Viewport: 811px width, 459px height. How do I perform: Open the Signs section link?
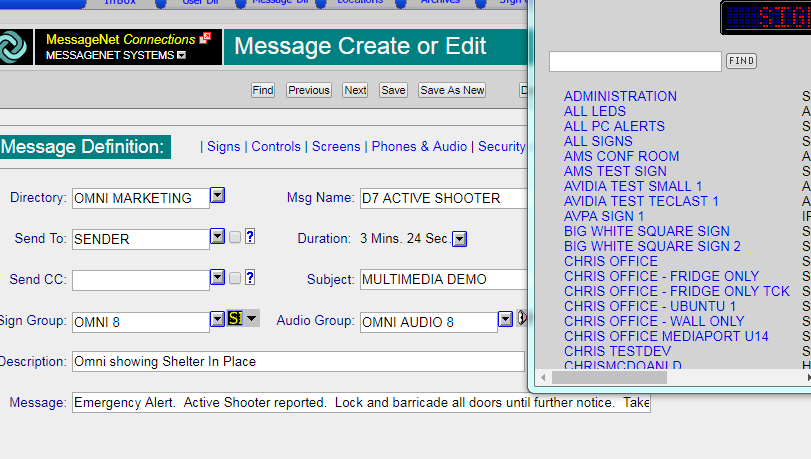[x=223, y=146]
